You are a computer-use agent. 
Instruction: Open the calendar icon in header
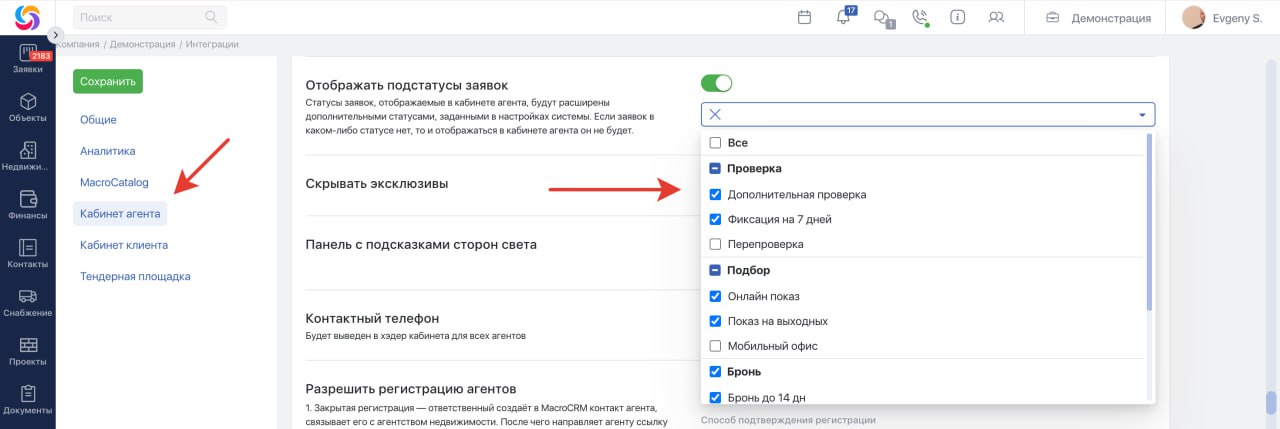[804, 17]
